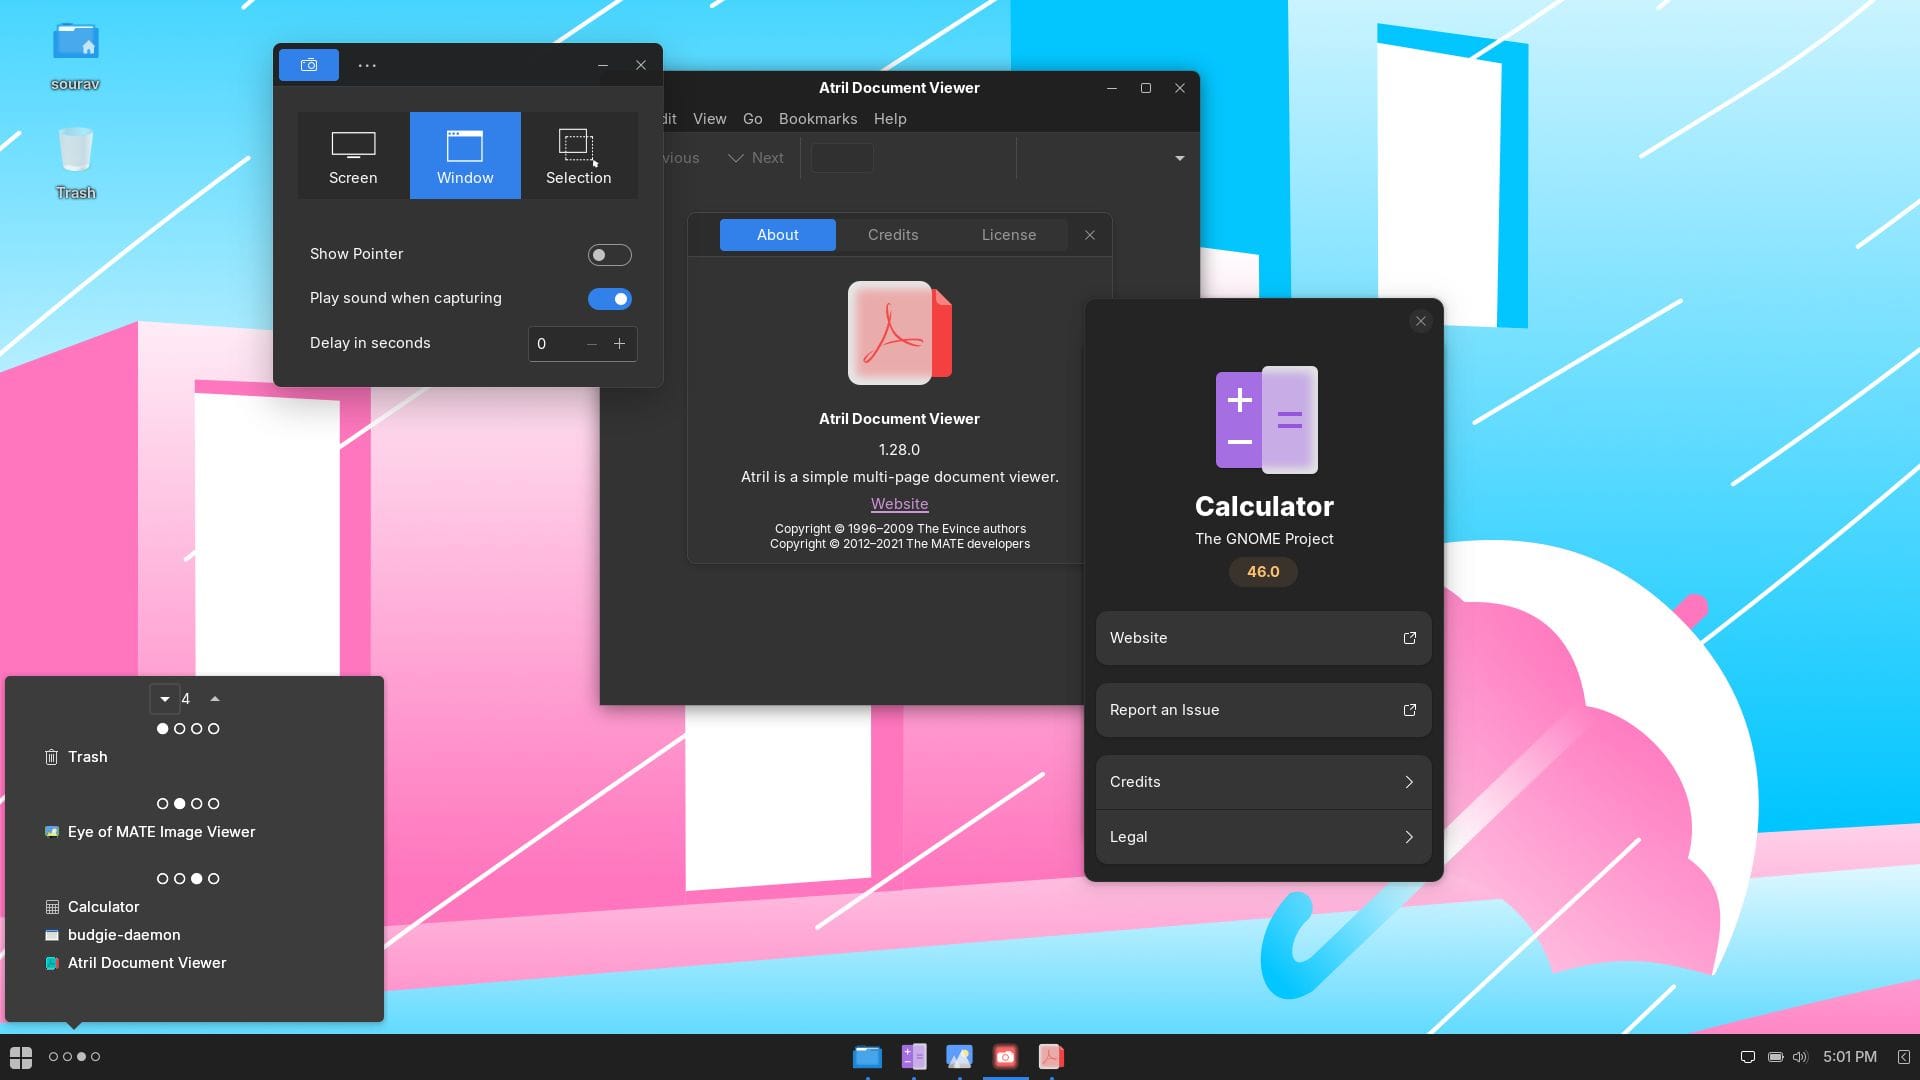Disable Play sound when capturing
1920x1080 pixels.
[609, 298]
